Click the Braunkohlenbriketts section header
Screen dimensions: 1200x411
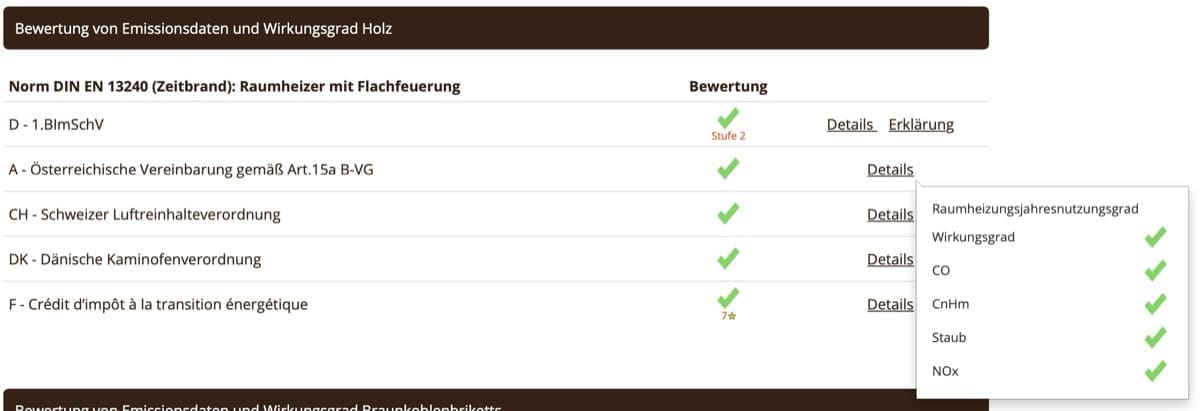coord(496,404)
